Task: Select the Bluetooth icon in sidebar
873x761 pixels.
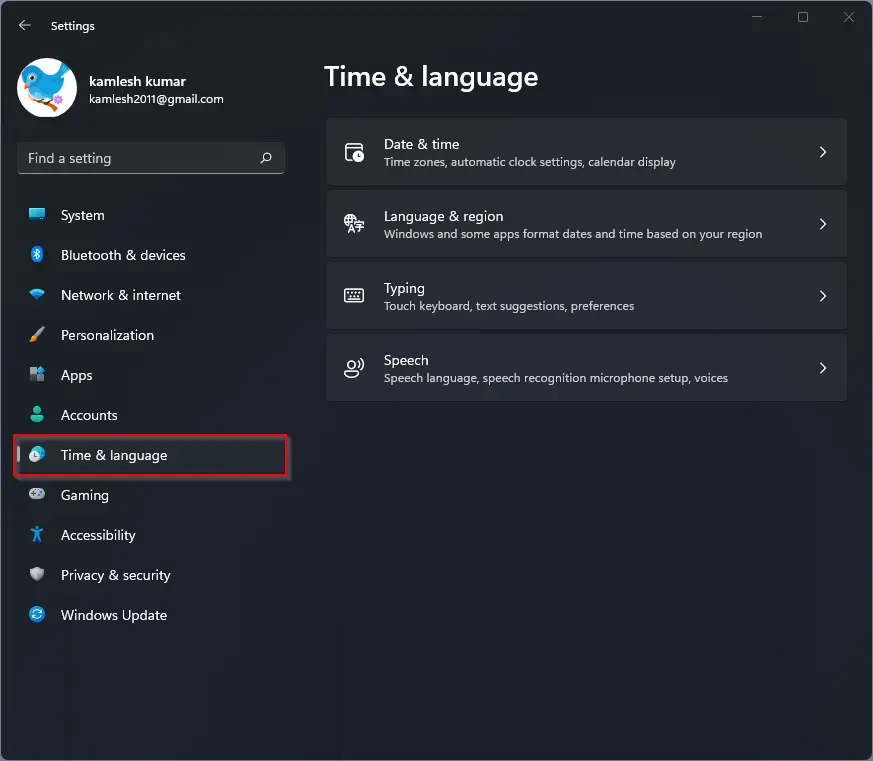Action: pyautogui.click(x=37, y=254)
